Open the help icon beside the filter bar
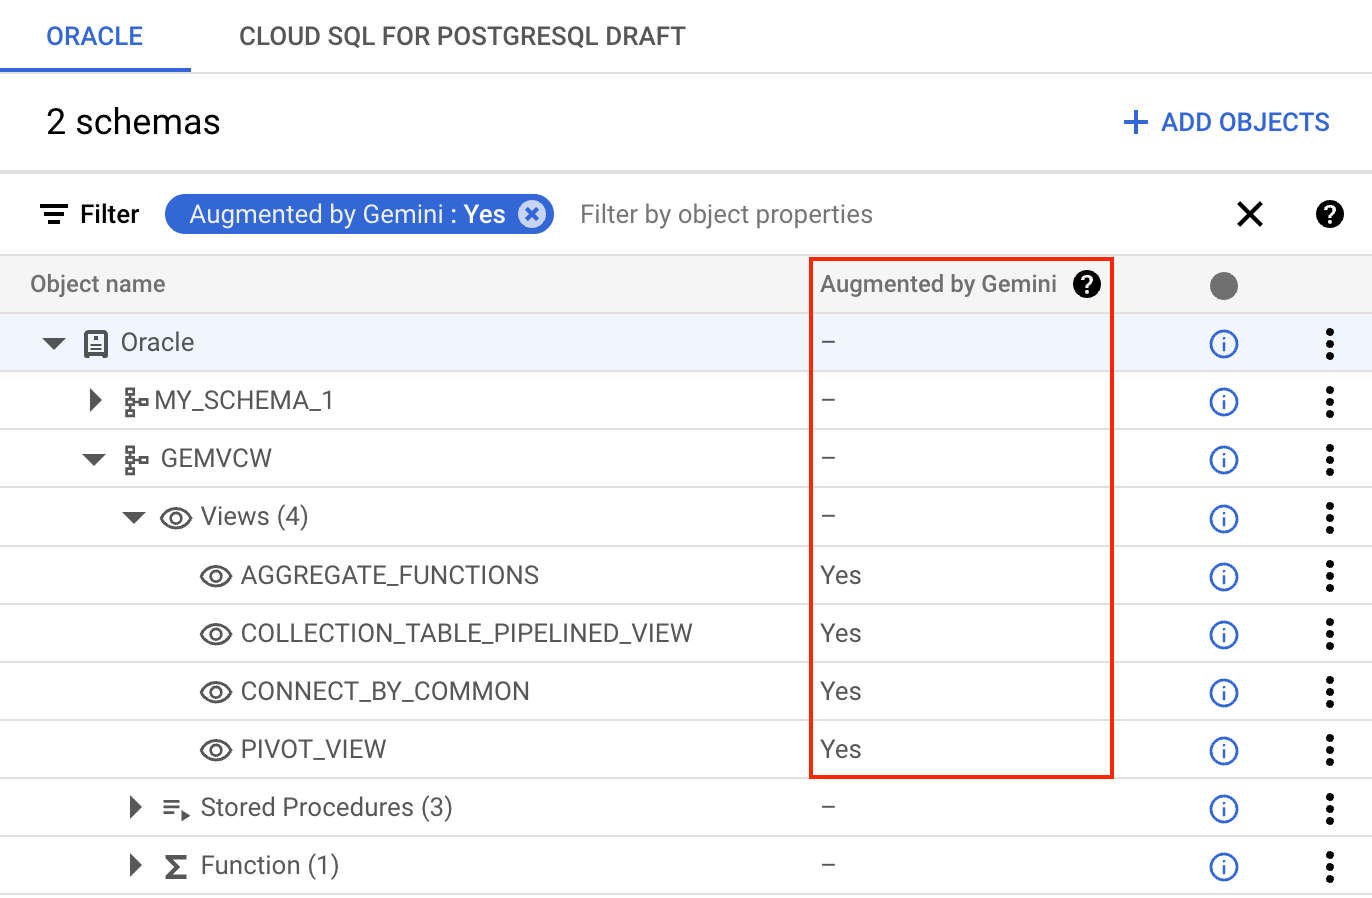The width and height of the screenshot is (1372, 898). (x=1330, y=213)
